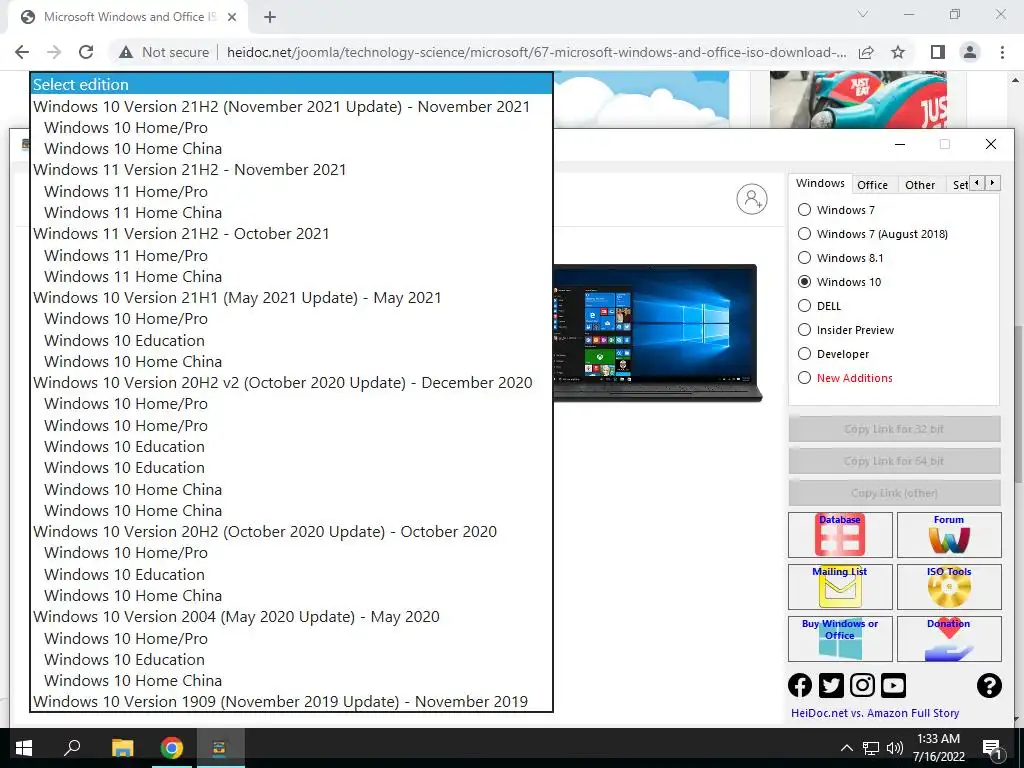Switch to the Windows tab

tap(820, 184)
